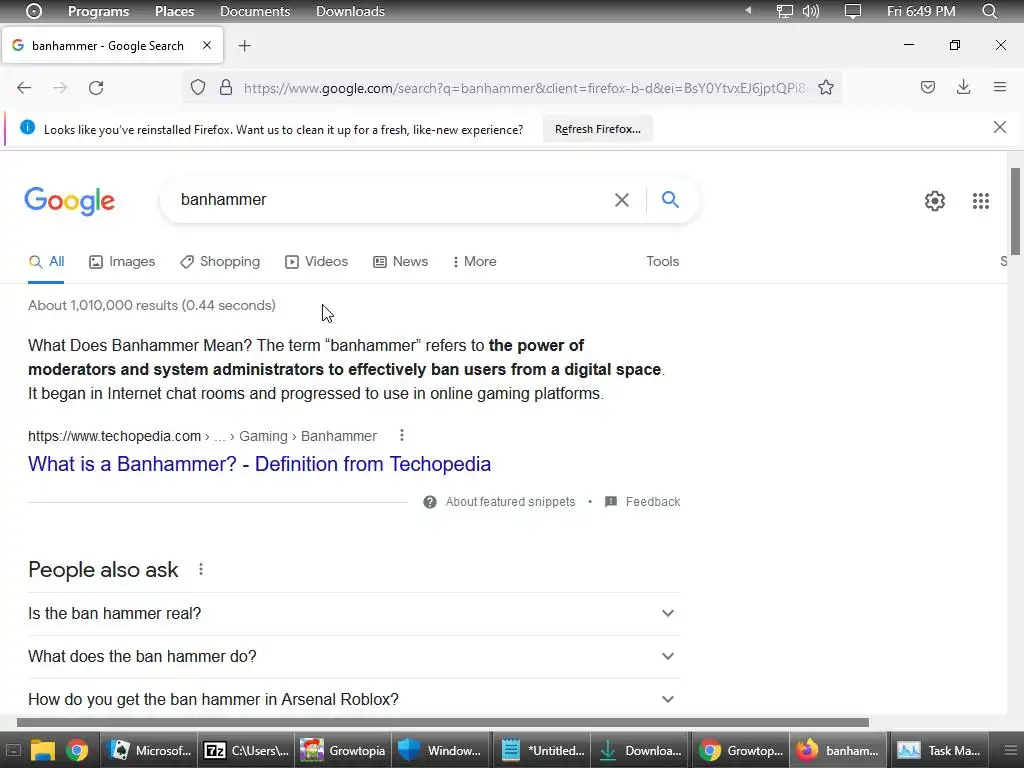This screenshot has height=768, width=1024.
Task: Switch to Task Manager taskbar window
Action: click(938, 750)
